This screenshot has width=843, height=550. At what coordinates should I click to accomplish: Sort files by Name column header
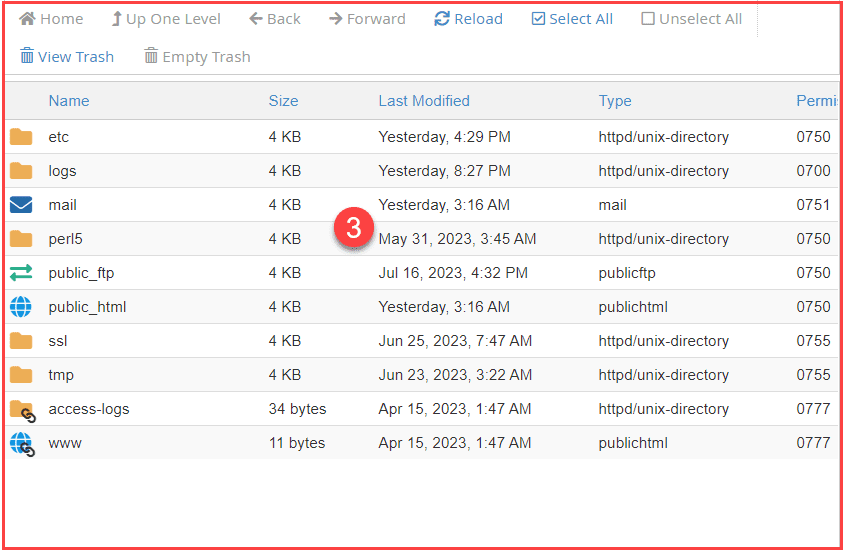click(x=69, y=101)
